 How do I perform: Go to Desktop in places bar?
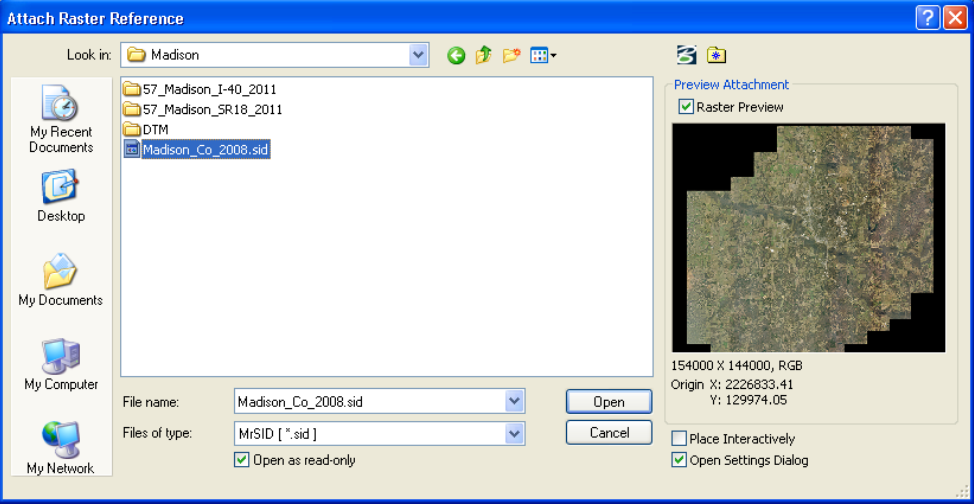(x=60, y=196)
